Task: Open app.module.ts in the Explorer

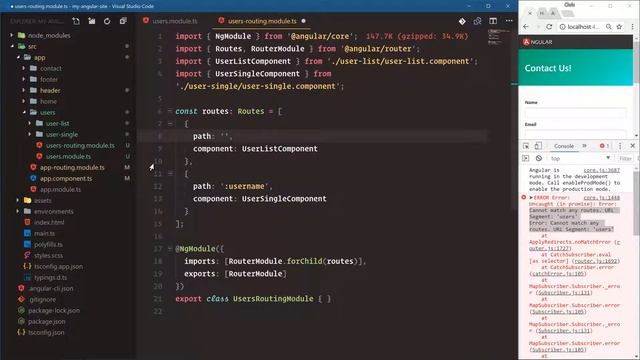Action: pos(60,189)
